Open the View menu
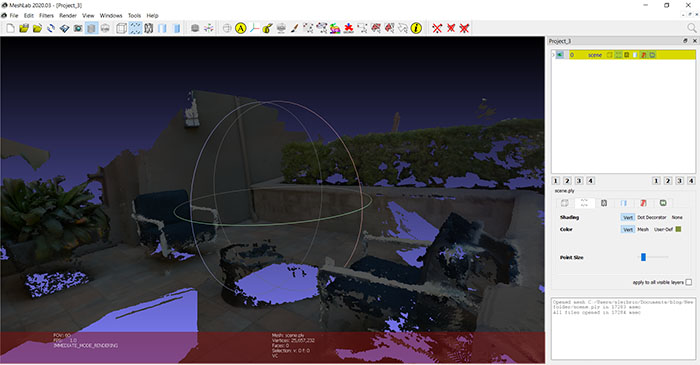Screen dimensions: 700x365 coord(88,15)
